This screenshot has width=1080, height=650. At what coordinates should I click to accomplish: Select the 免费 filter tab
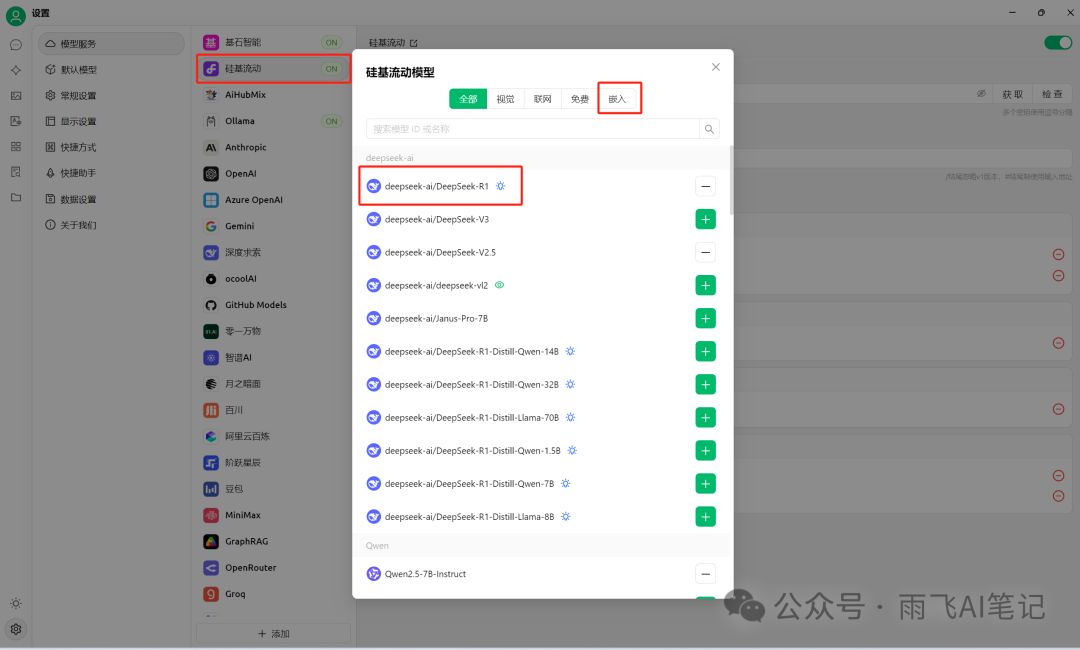point(580,99)
